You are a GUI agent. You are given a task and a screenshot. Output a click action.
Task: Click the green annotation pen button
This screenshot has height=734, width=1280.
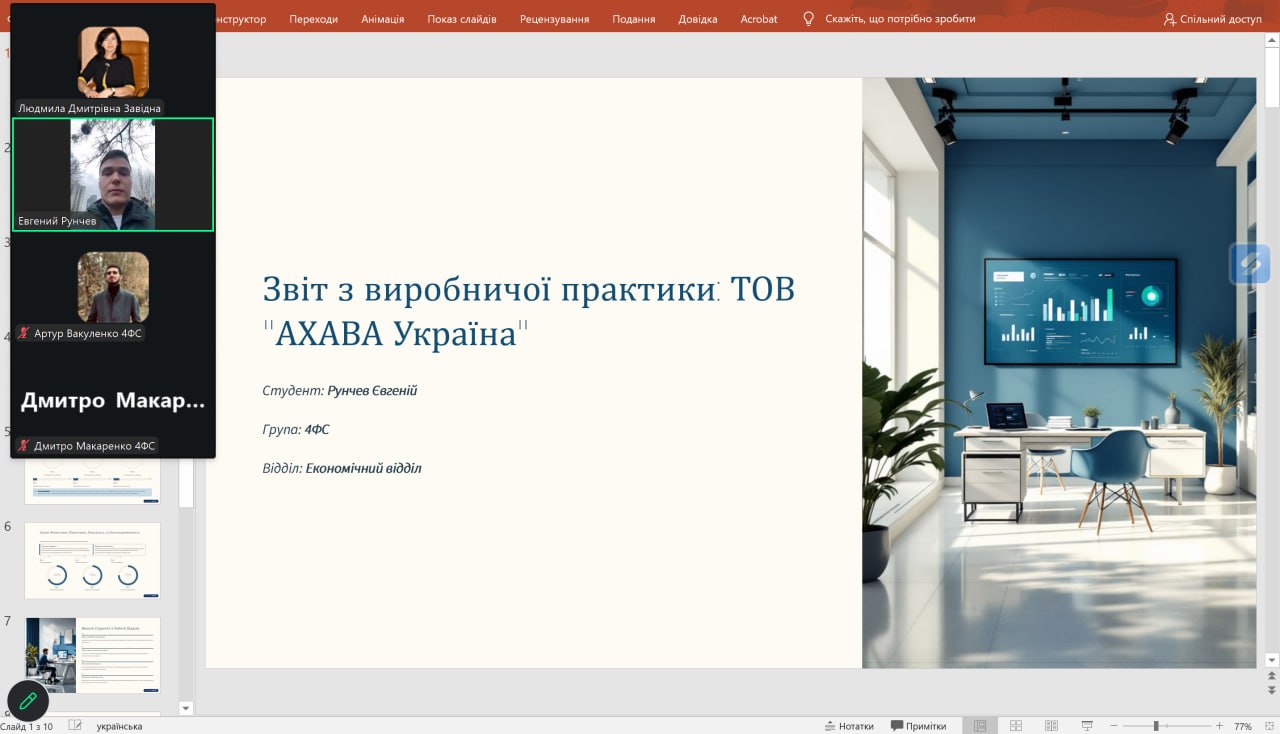[x=28, y=701]
